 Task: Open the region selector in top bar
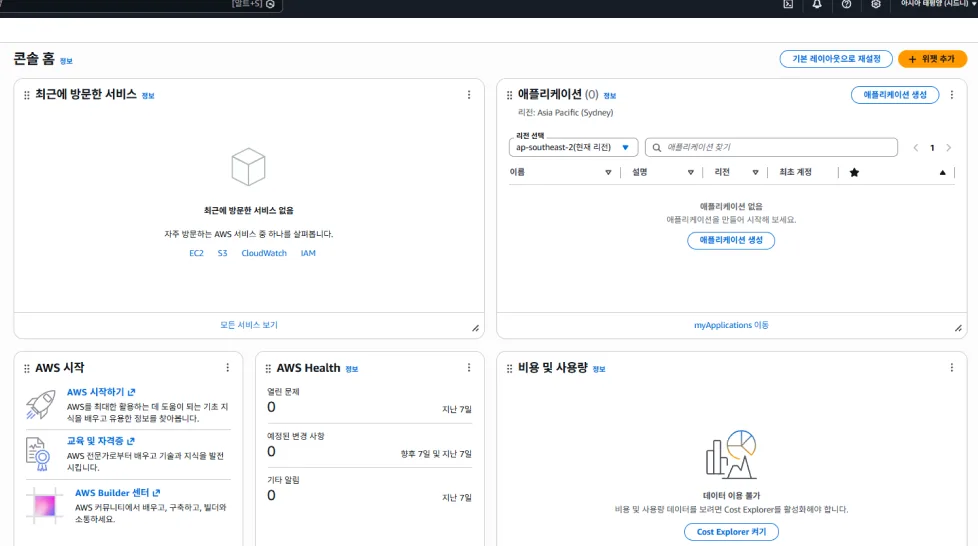[938, 4]
